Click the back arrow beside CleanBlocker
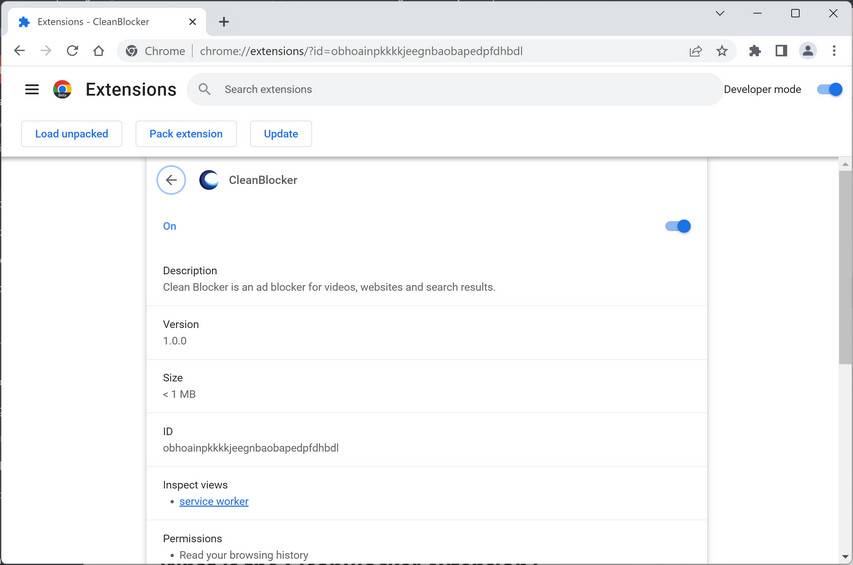The height and width of the screenshot is (565, 853). (171, 180)
